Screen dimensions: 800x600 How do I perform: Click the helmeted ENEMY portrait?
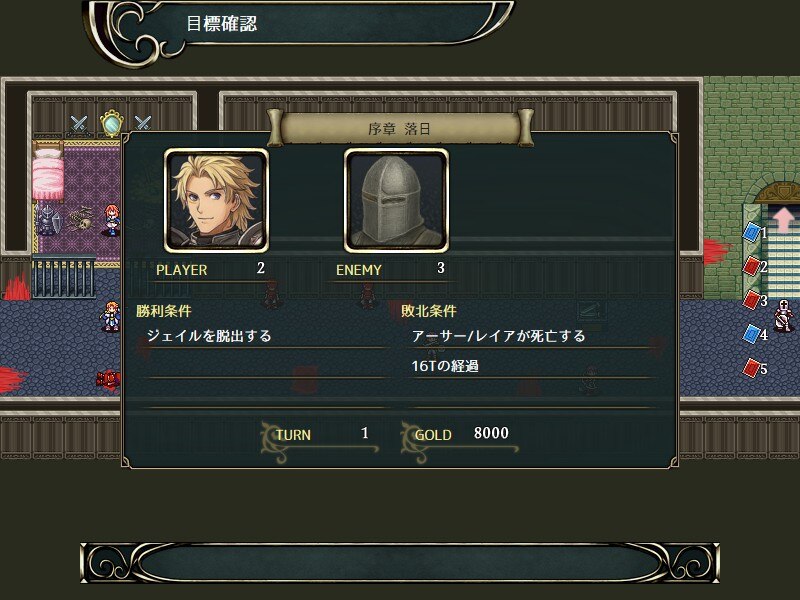(396, 201)
